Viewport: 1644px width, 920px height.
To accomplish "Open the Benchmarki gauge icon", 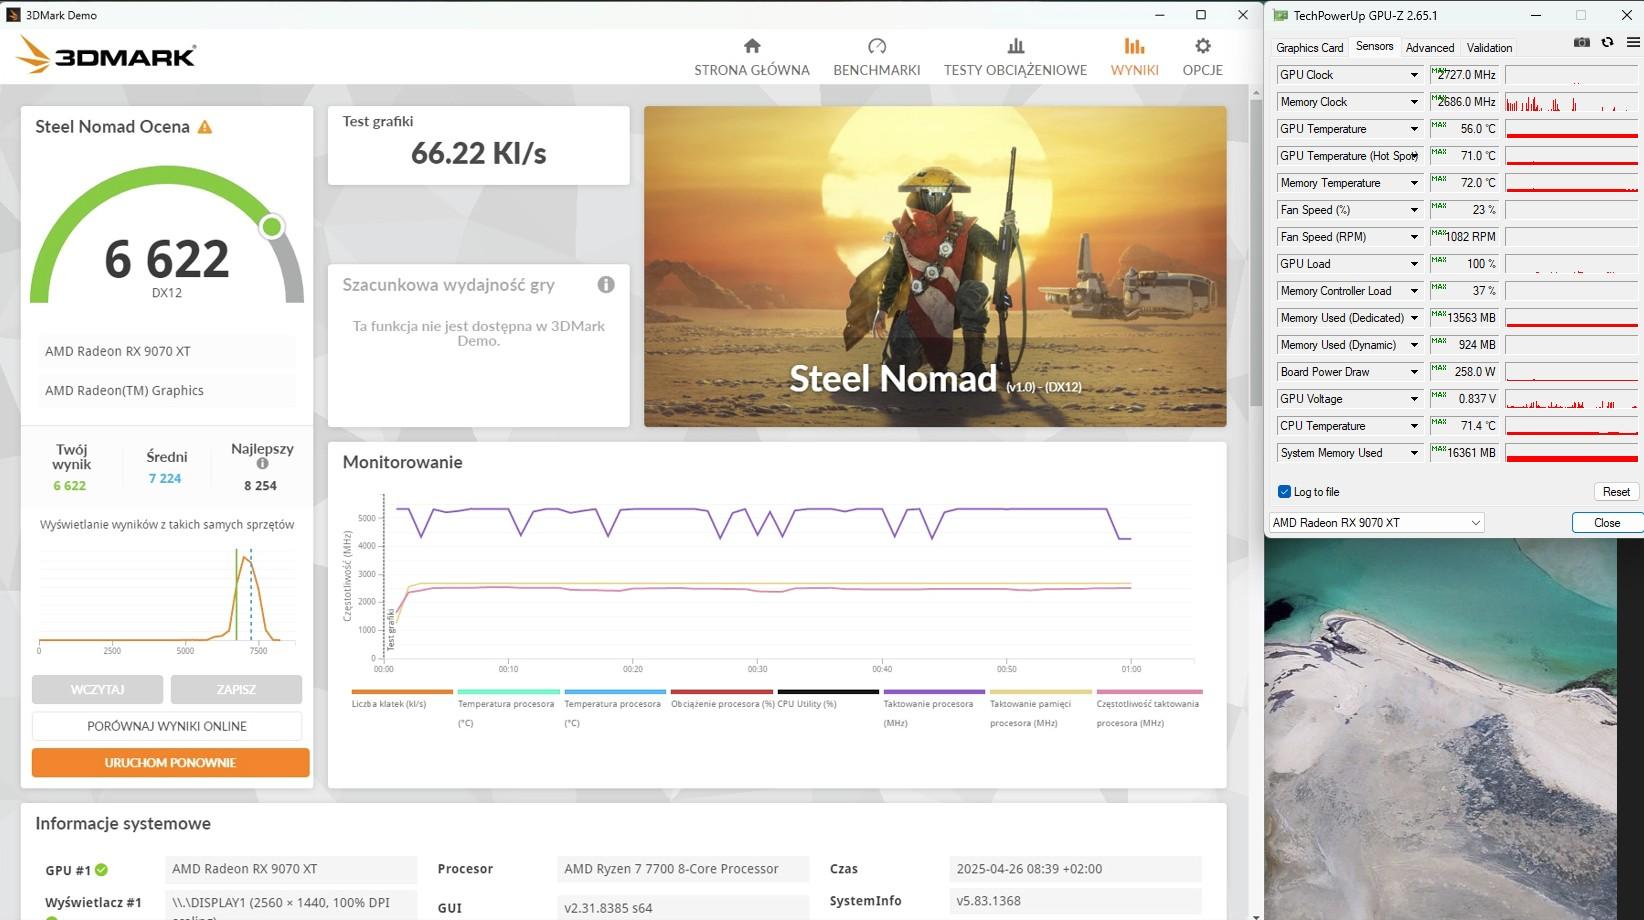I will (x=876, y=46).
